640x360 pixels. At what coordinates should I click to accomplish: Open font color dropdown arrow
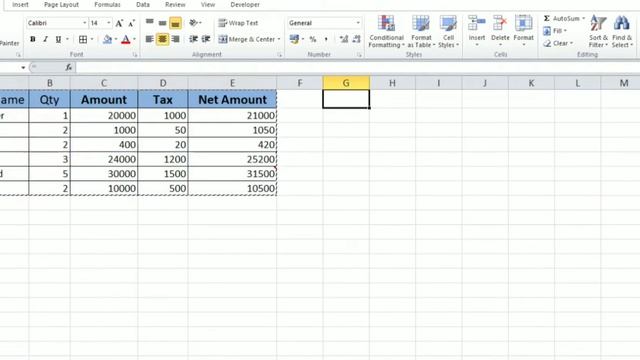(x=134, y=39)
